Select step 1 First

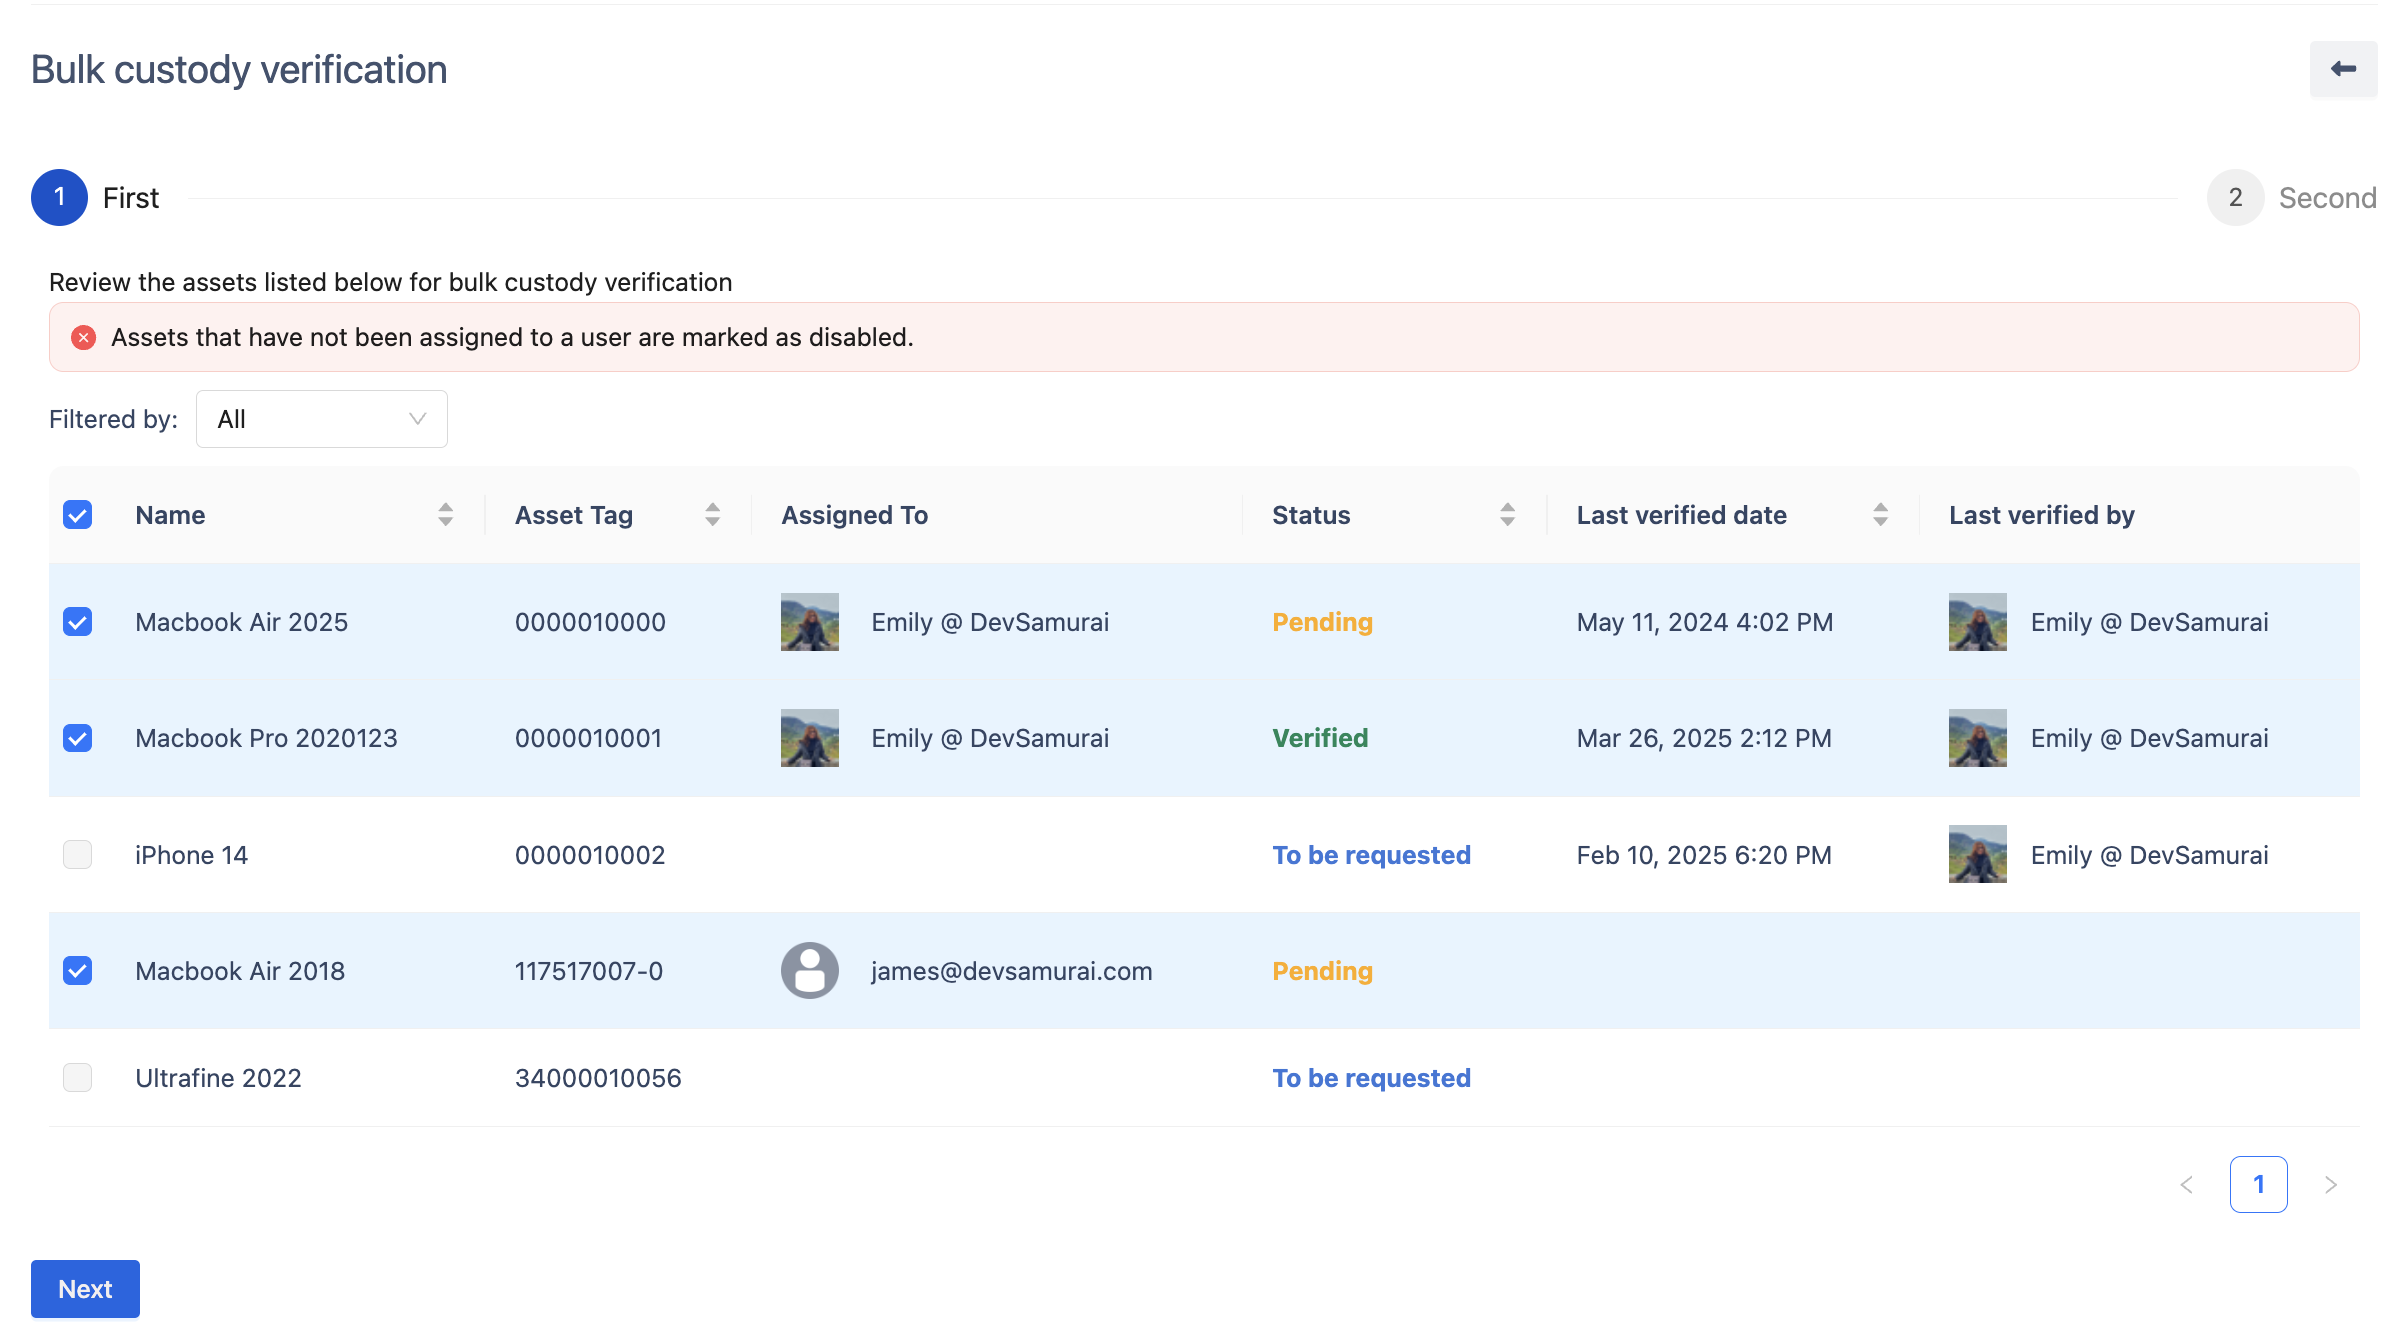tap(60, 198)
